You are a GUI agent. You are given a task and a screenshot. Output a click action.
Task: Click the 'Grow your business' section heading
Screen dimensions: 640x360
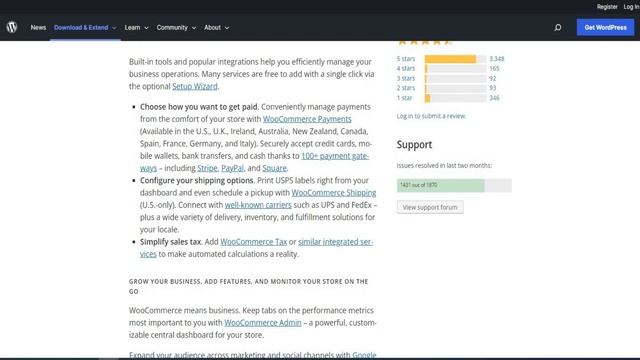click(x=249, y=286)
